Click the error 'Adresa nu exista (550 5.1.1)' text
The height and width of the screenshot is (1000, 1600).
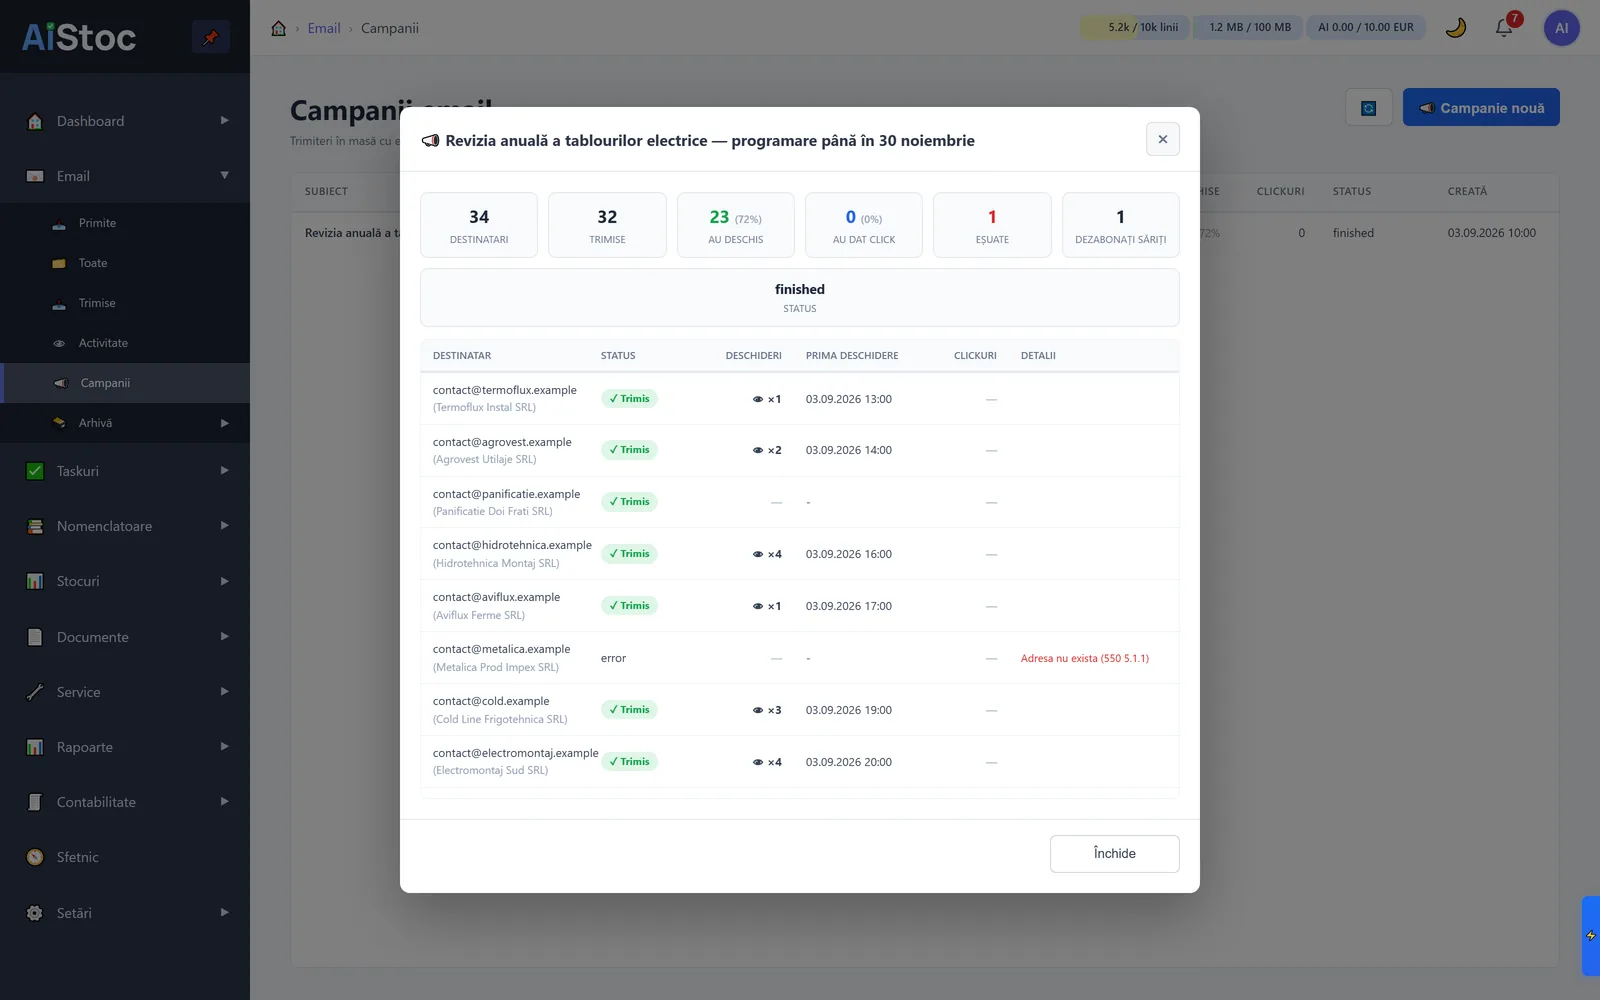[1085, 658]
